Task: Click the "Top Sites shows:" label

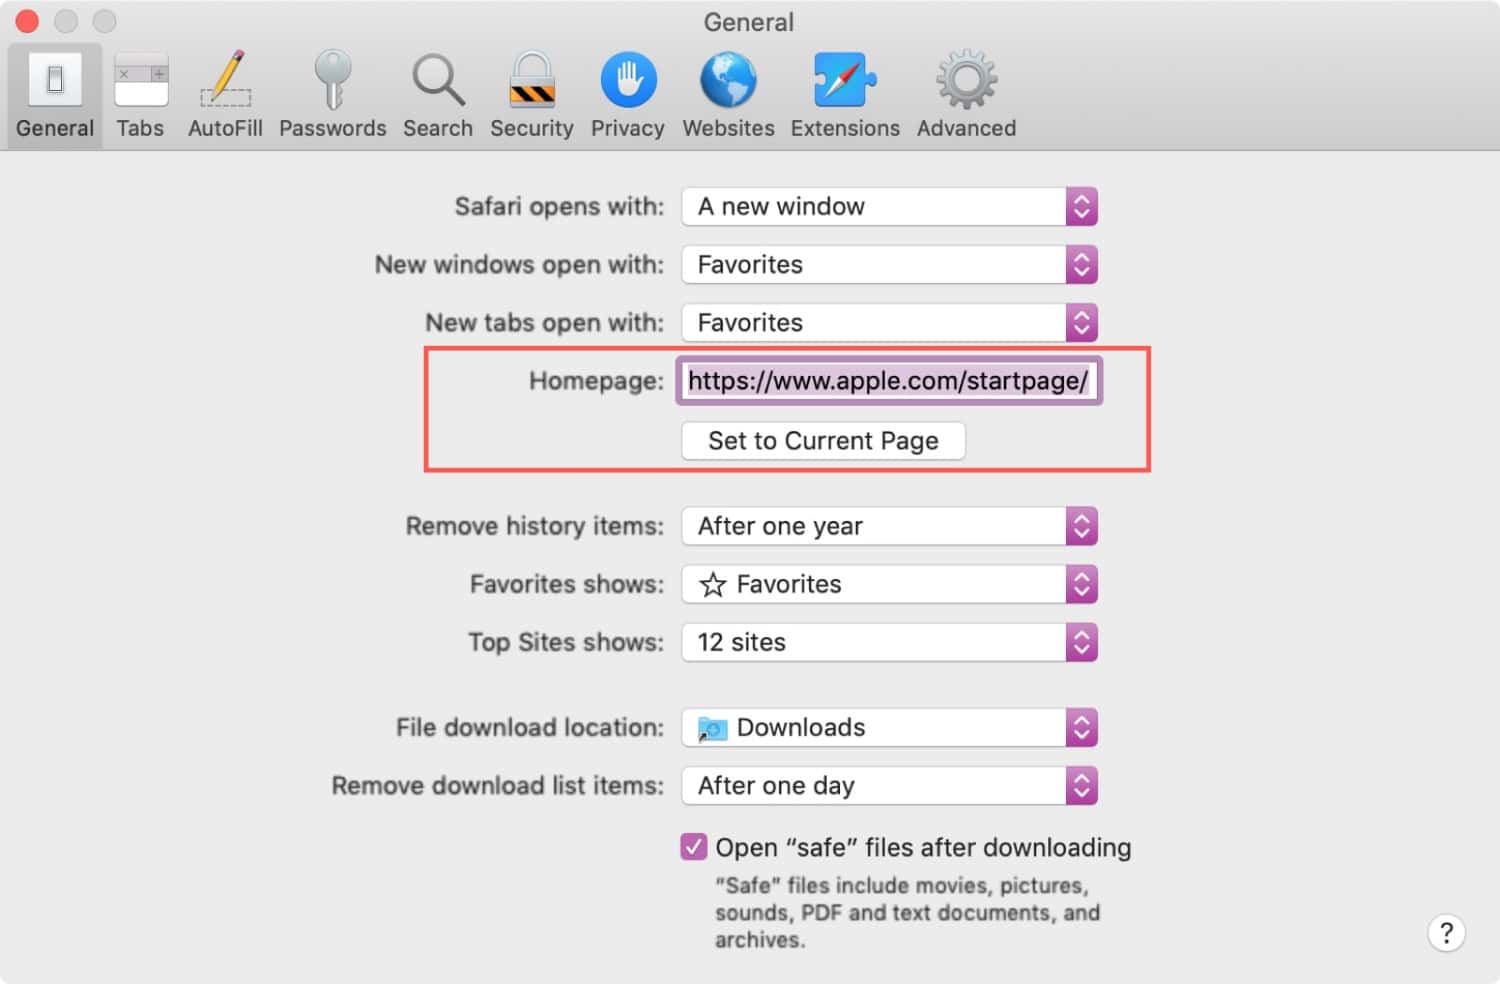Action: point(566,642)
